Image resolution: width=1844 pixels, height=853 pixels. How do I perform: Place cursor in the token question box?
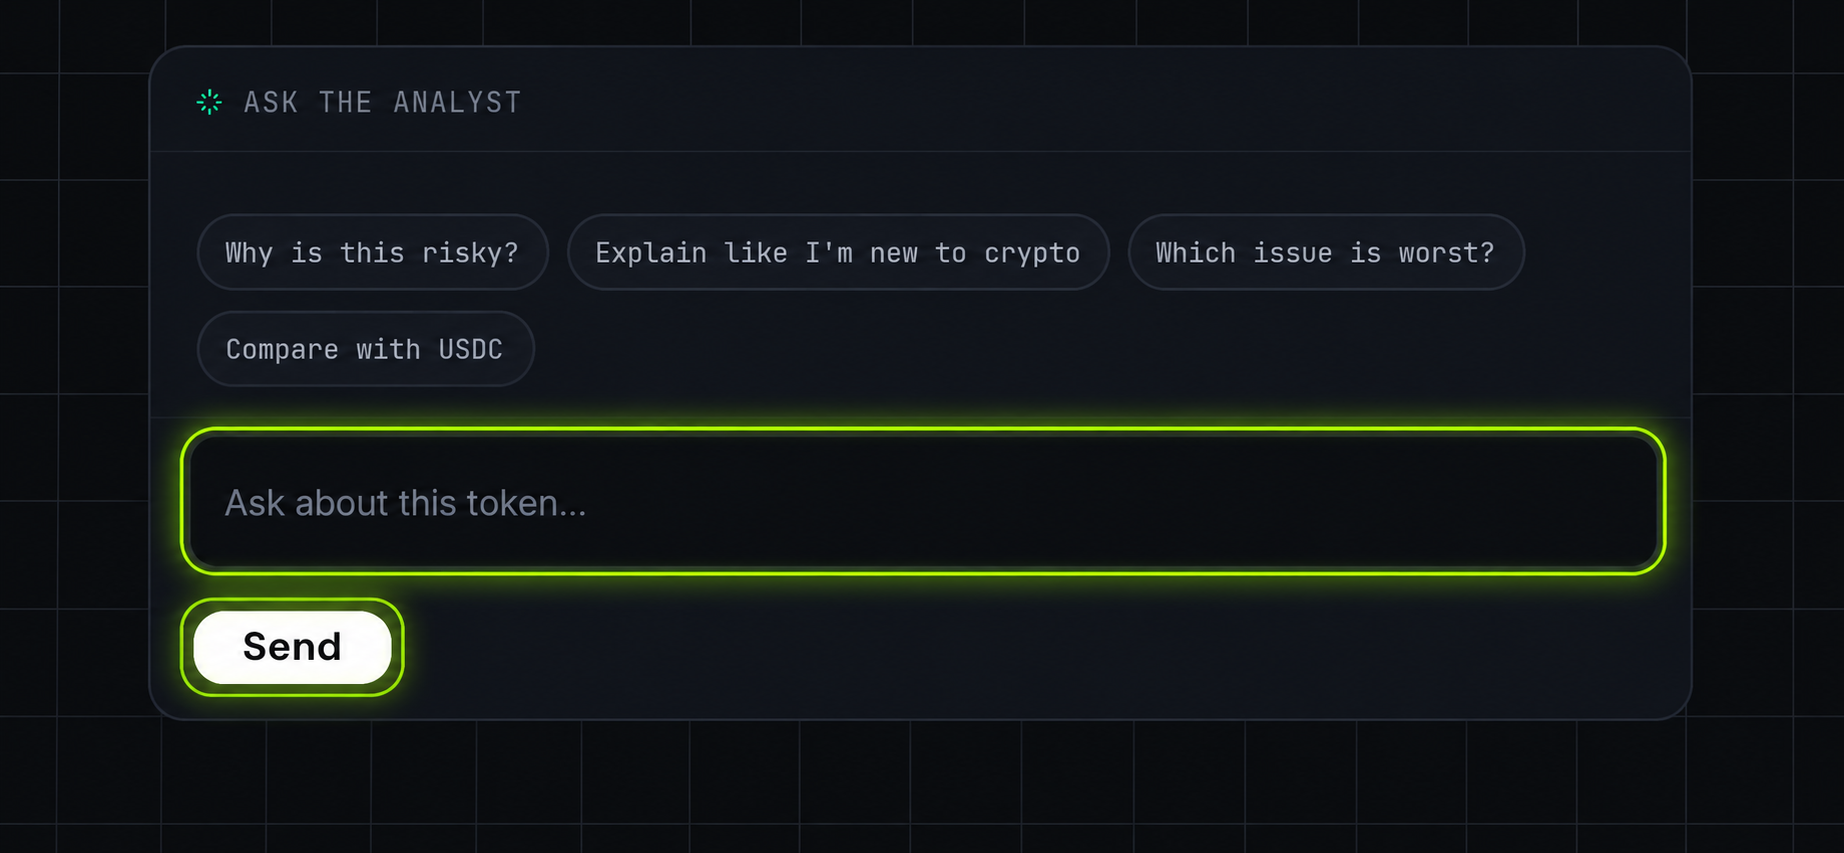coord(923,501)
